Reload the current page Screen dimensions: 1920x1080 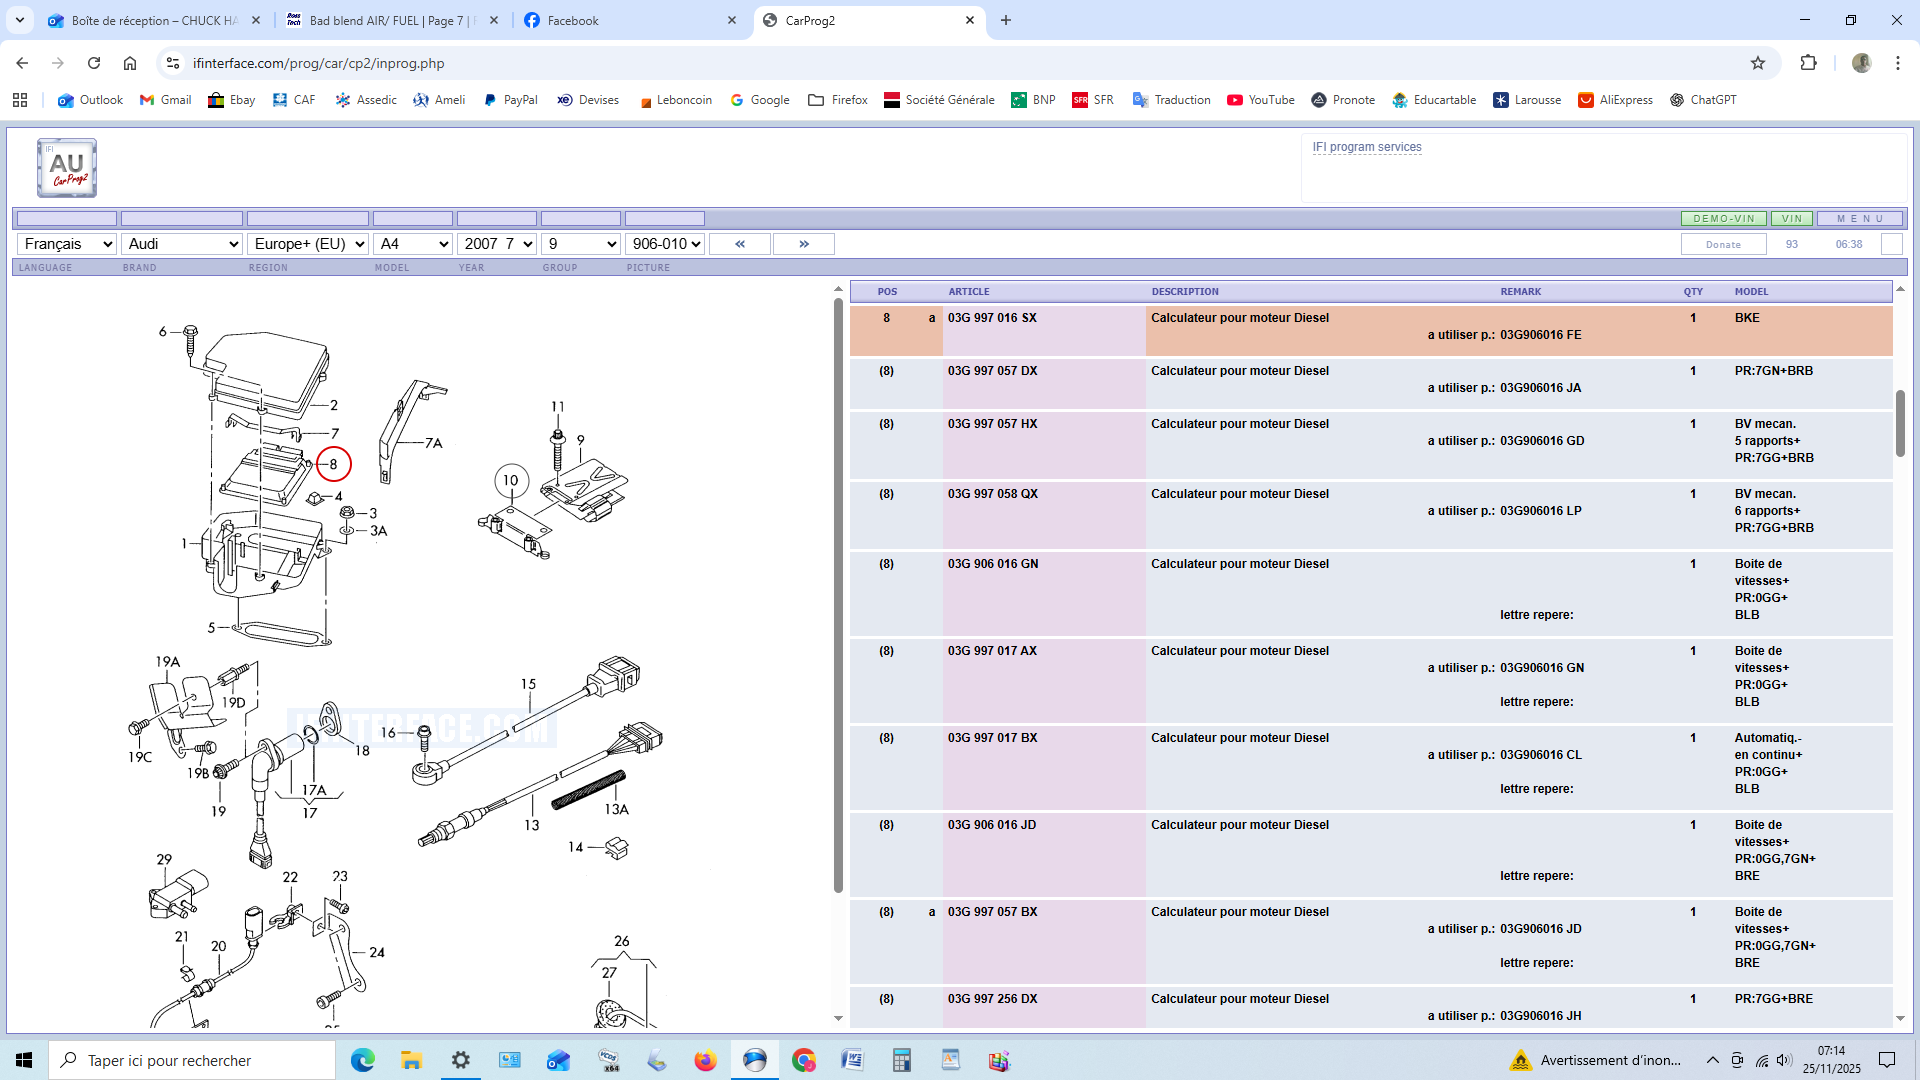[94, 63]
